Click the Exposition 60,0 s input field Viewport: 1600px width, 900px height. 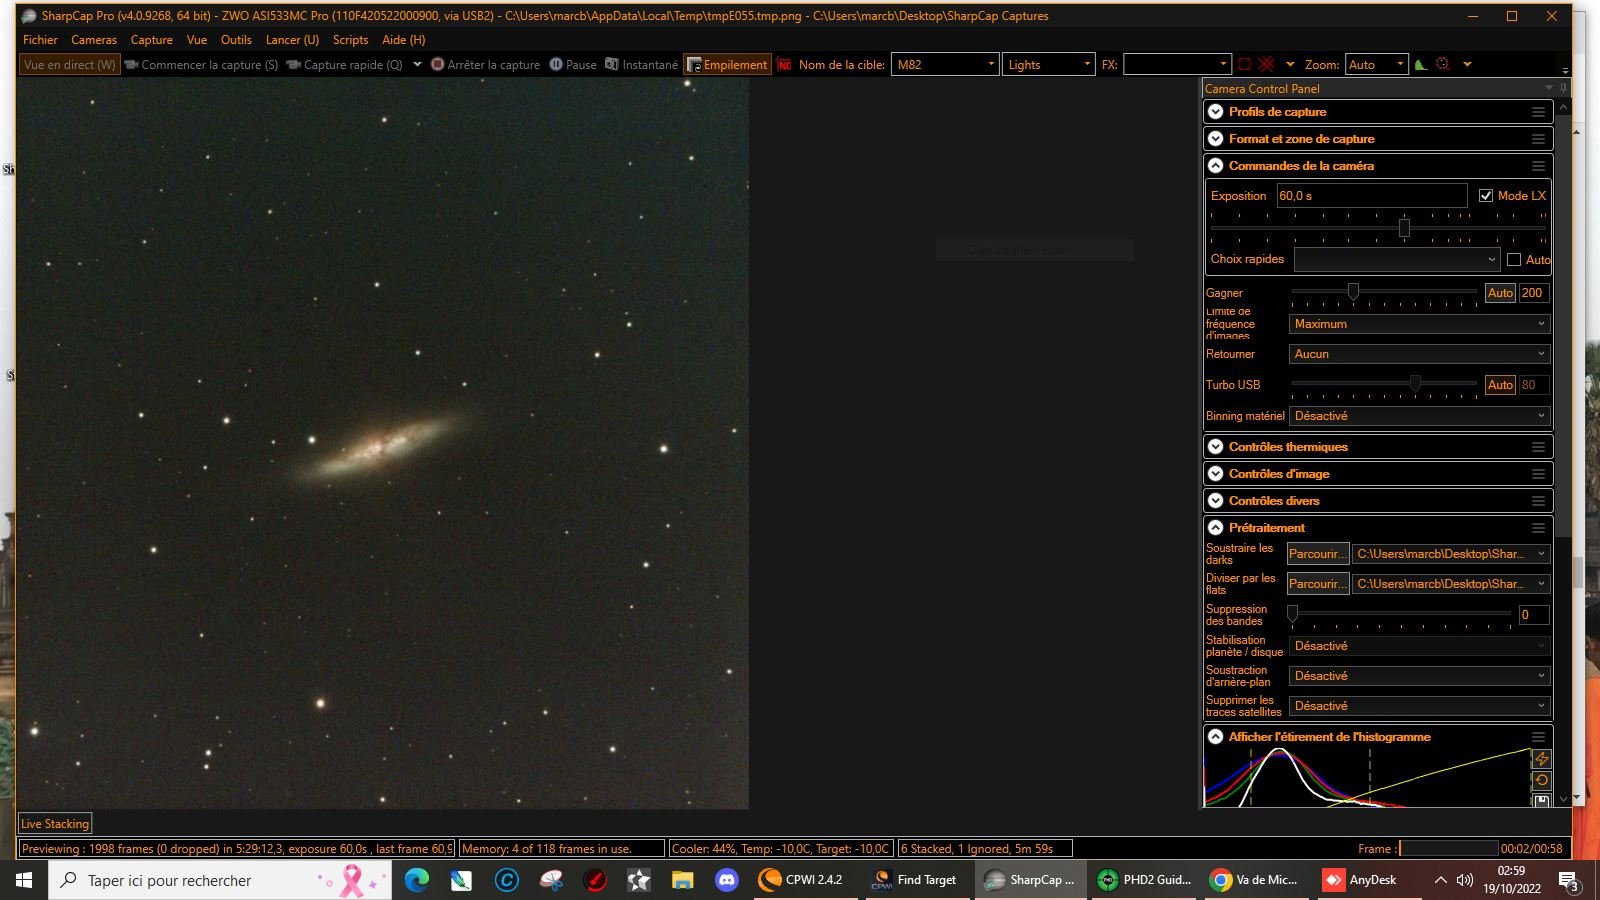[x=1371, y=196]
